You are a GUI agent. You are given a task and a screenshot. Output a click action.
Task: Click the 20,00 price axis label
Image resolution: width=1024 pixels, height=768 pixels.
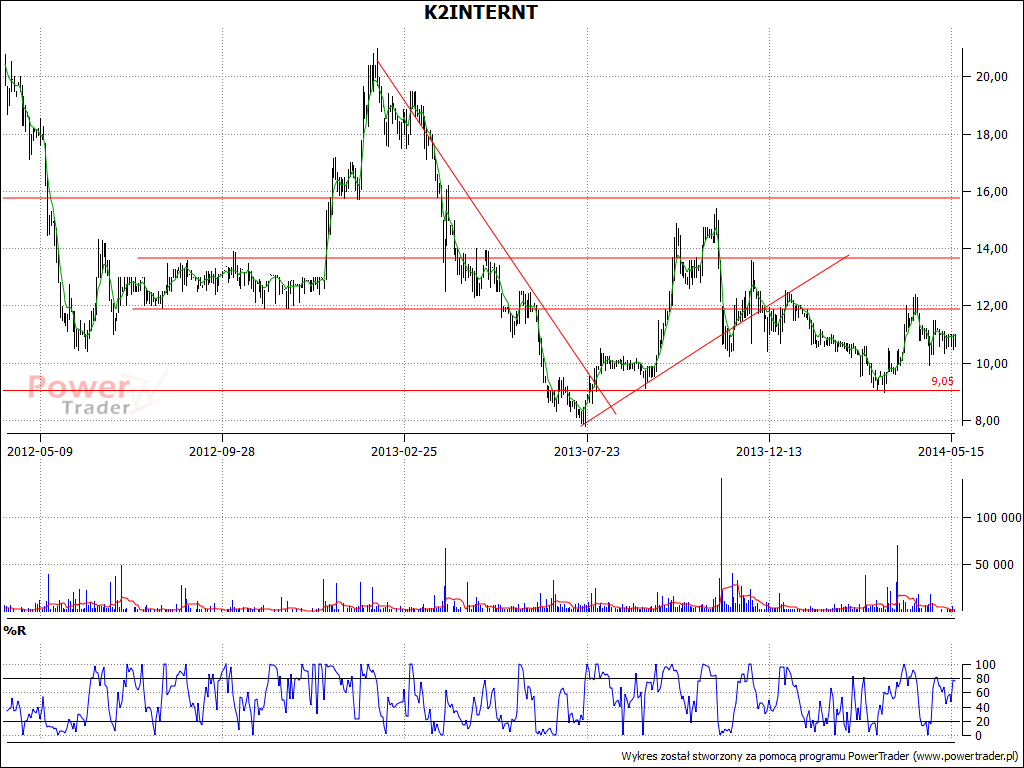991,77
